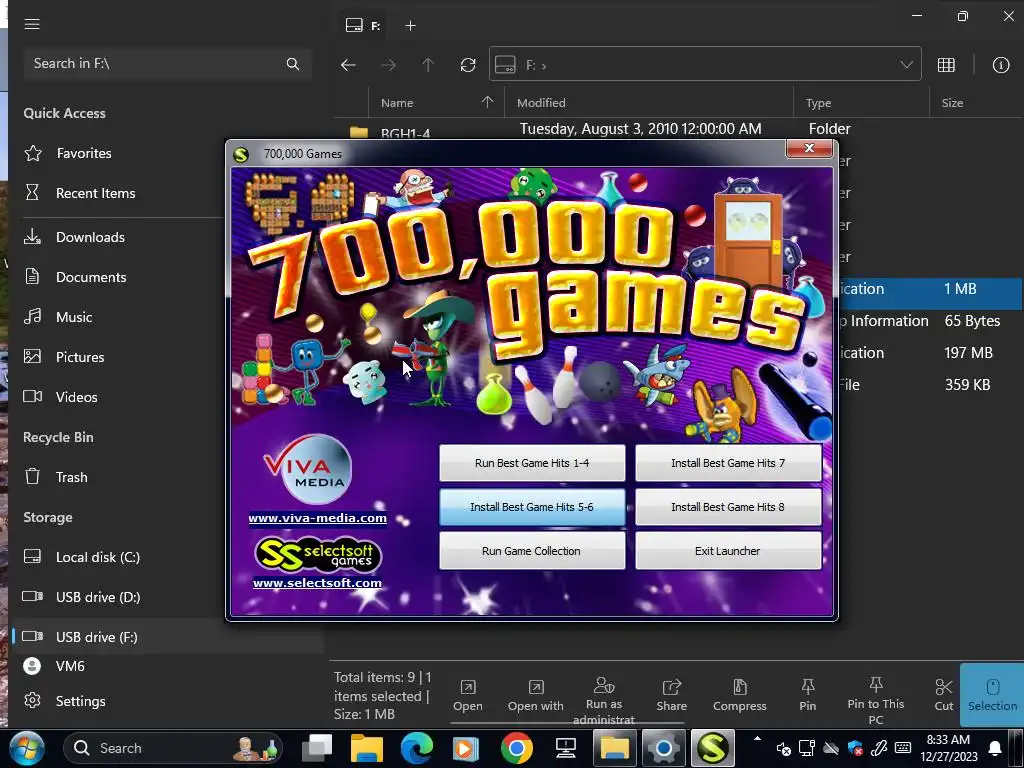The image size is (1024, 768).
Task: Select Local disk (C:)
Action: [97, 557]
